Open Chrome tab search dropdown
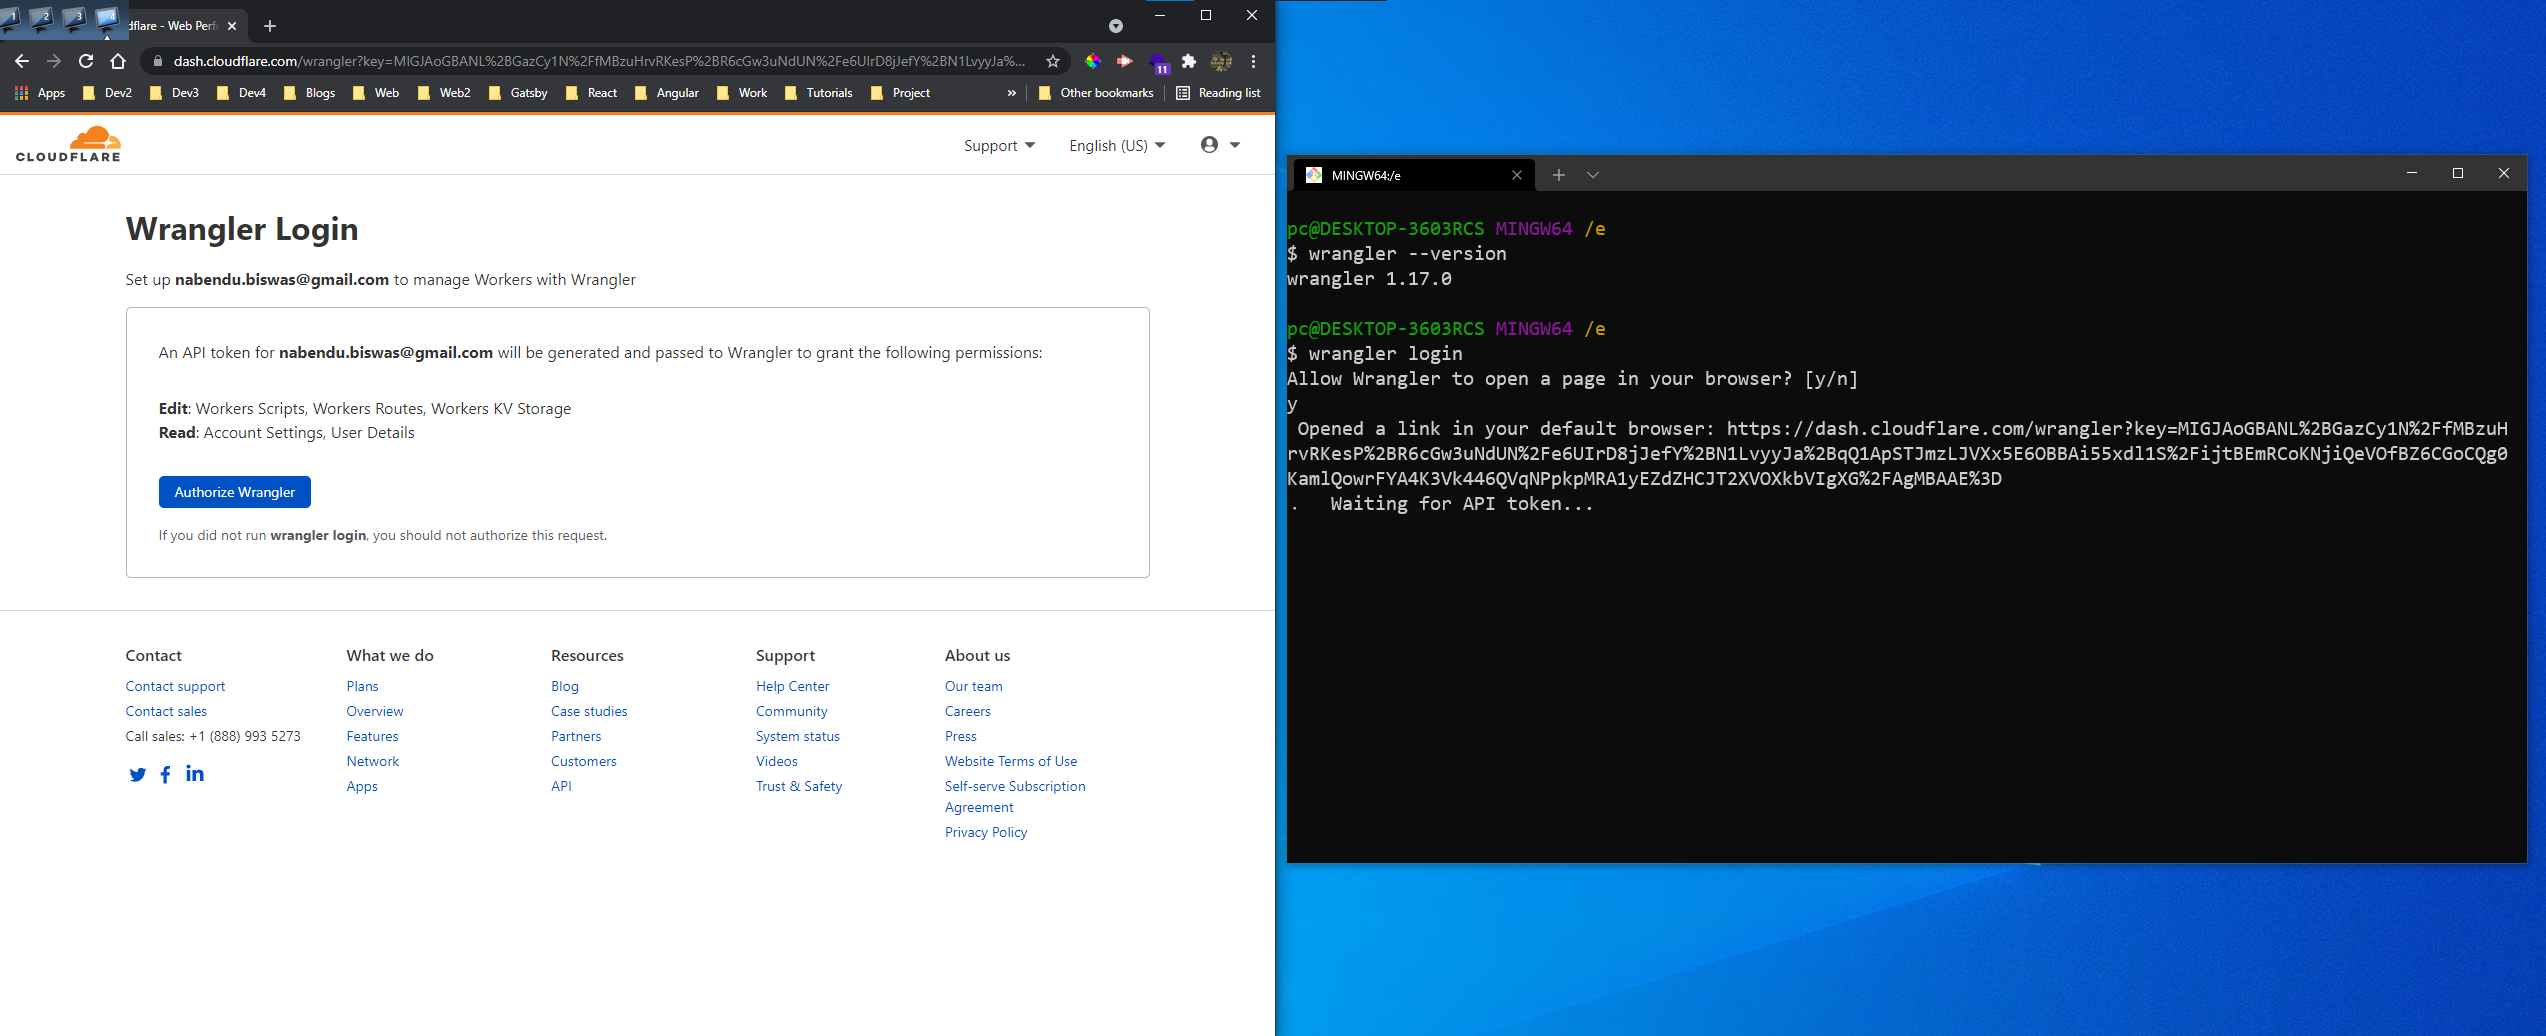The width and height of the screenshot is (2546, 1036). pos(1116,26)
